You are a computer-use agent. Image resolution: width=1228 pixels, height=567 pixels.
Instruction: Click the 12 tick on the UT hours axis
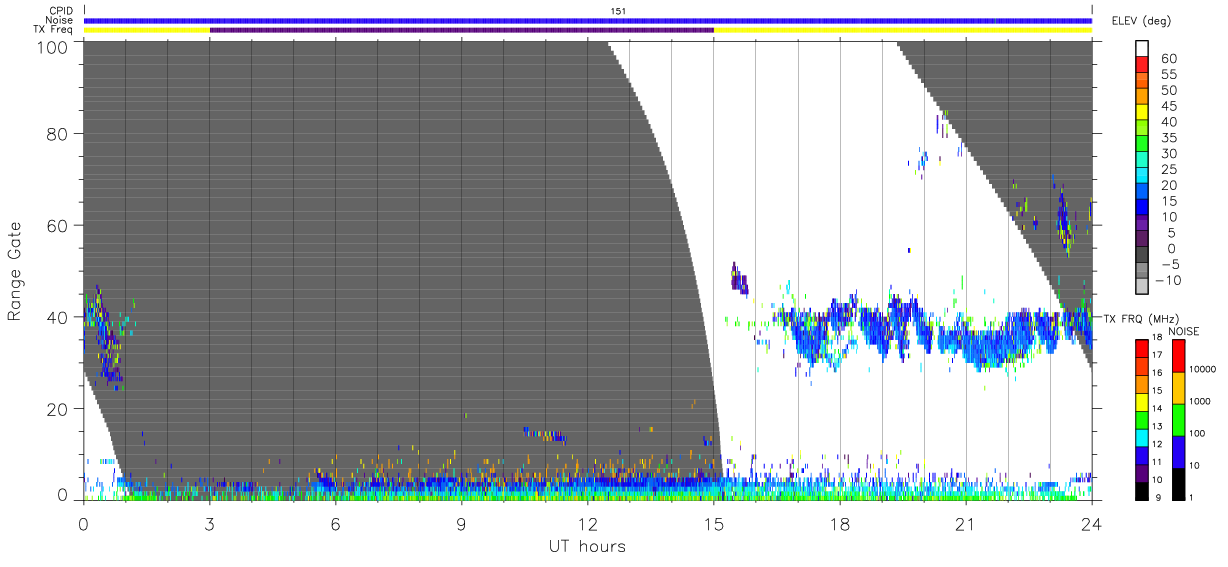click(588, 524)
